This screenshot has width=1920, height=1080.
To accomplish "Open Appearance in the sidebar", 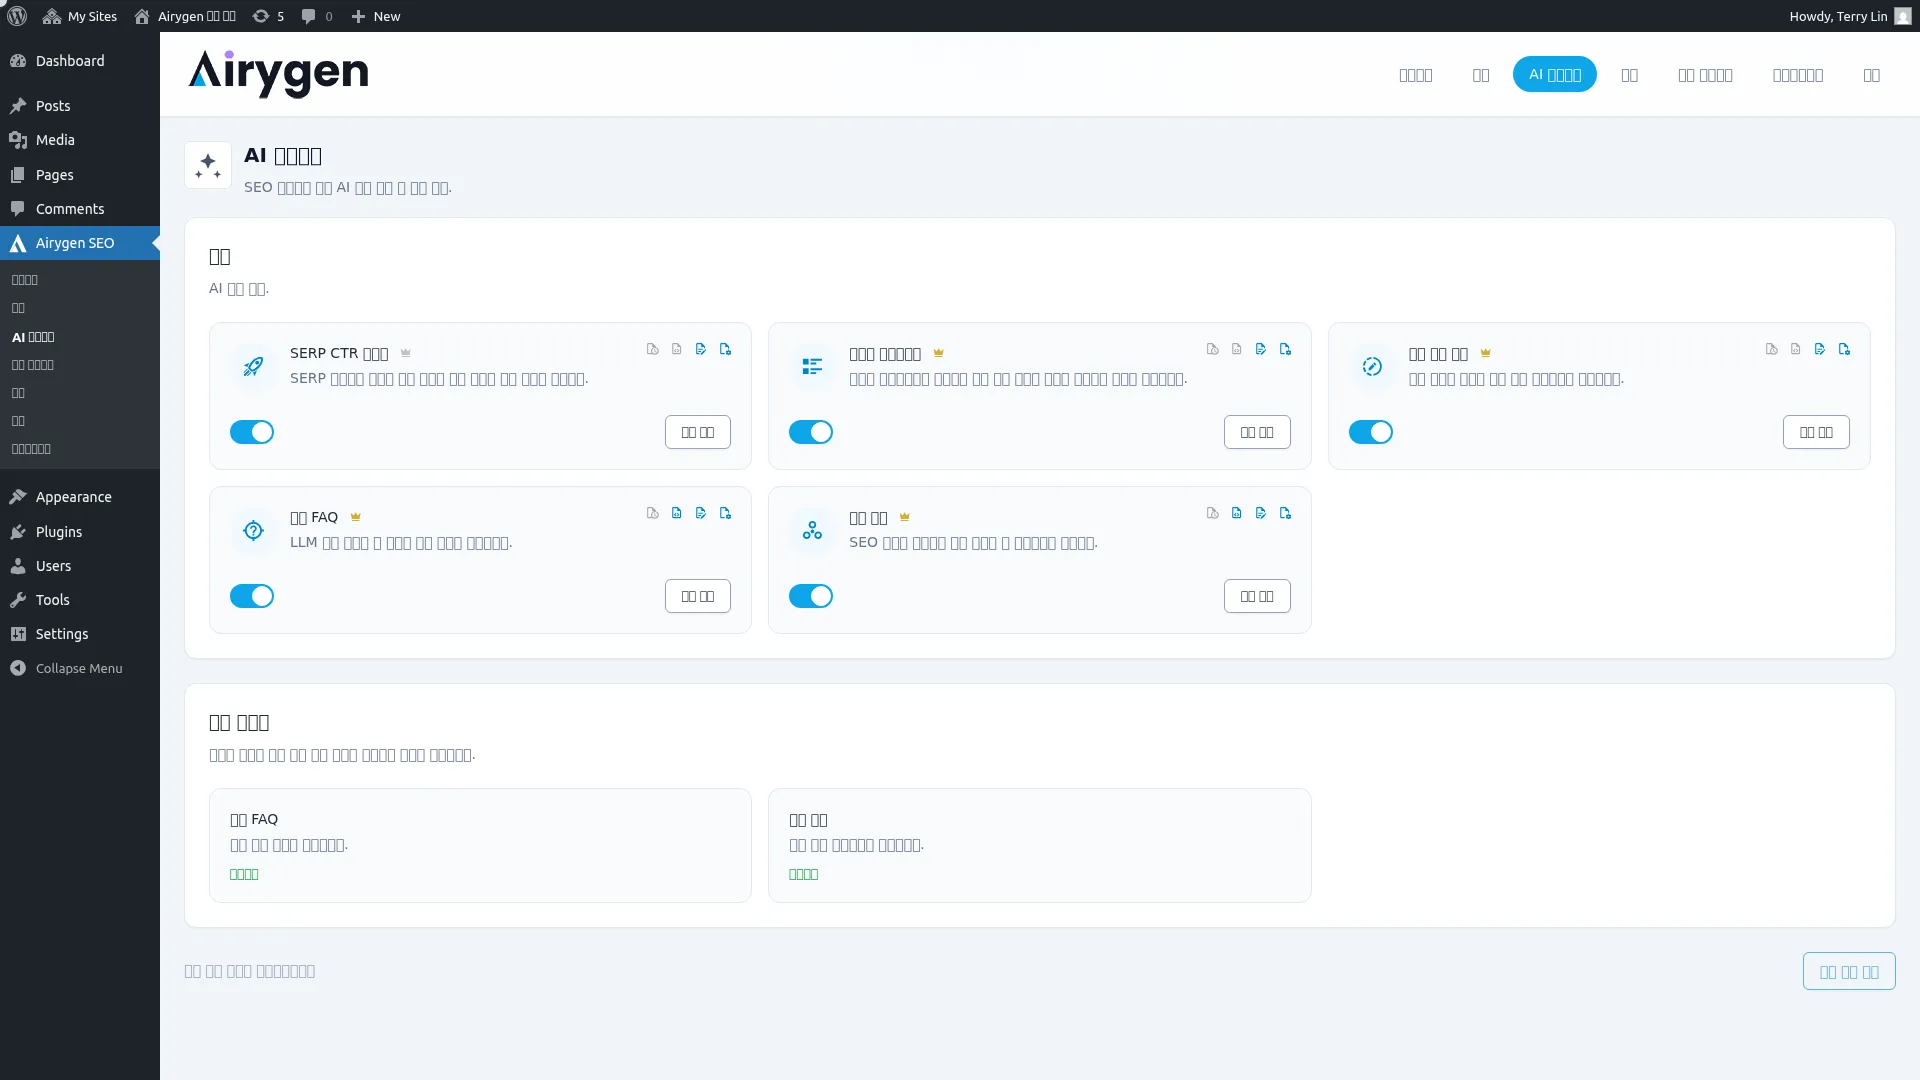I will (80, 497).
